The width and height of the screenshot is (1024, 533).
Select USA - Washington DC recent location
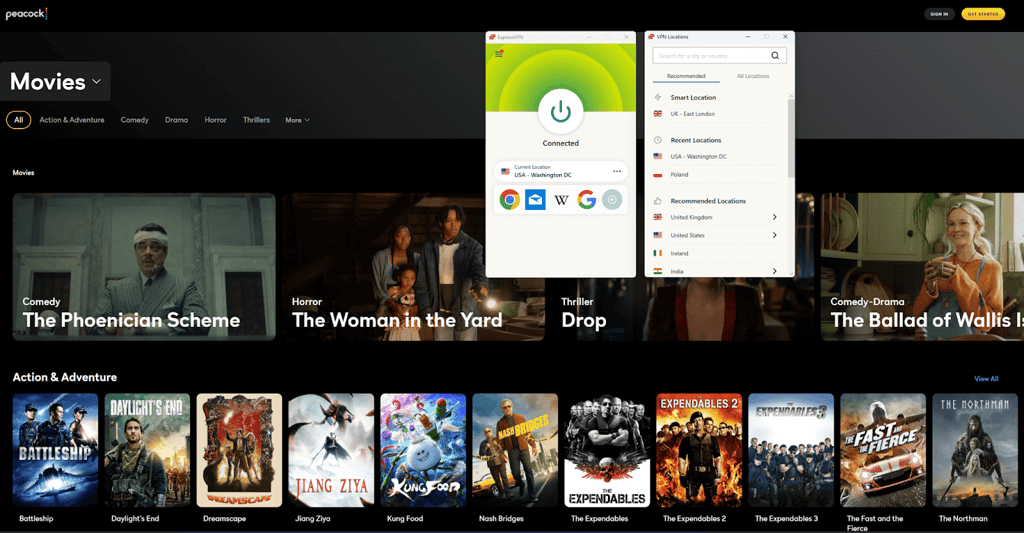coord(698,157)
